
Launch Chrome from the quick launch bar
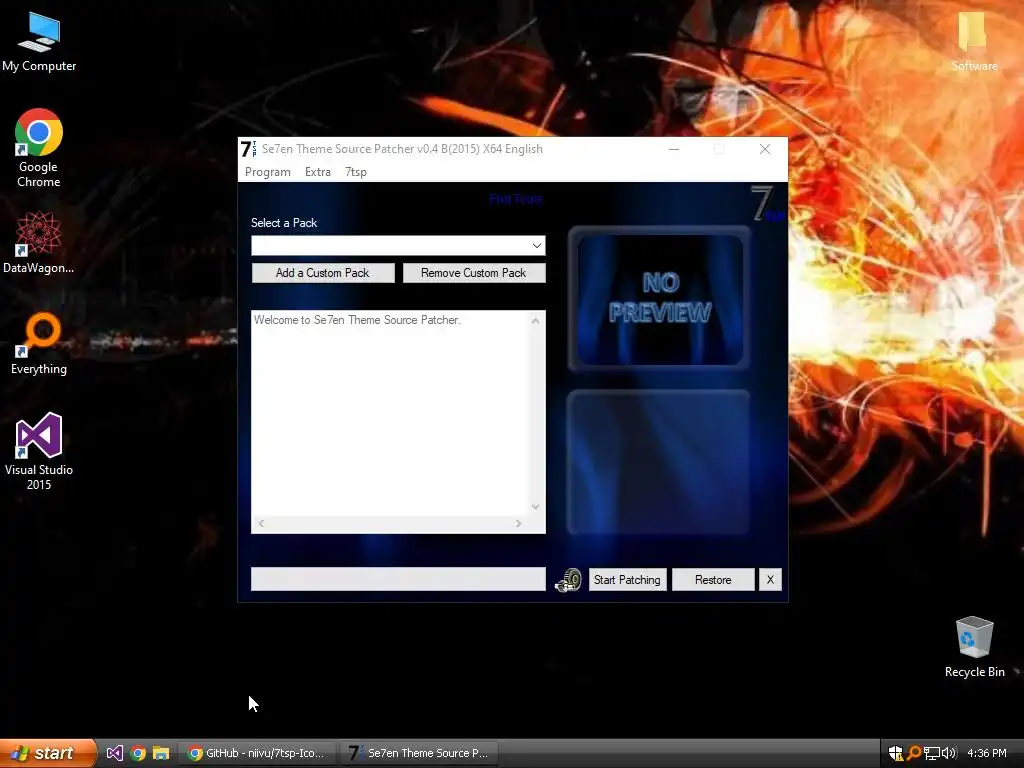pyautogui.click(x=138, y=753)
